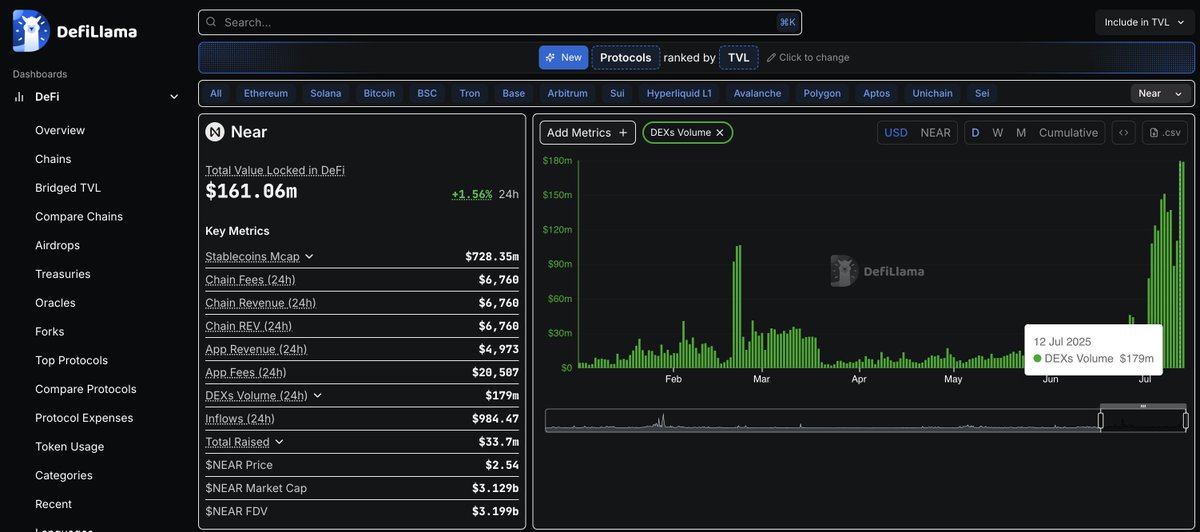Screen dimensions: 1200x532
Task: Open Recent in the sidebar
Action: click(x=53, y=504)
